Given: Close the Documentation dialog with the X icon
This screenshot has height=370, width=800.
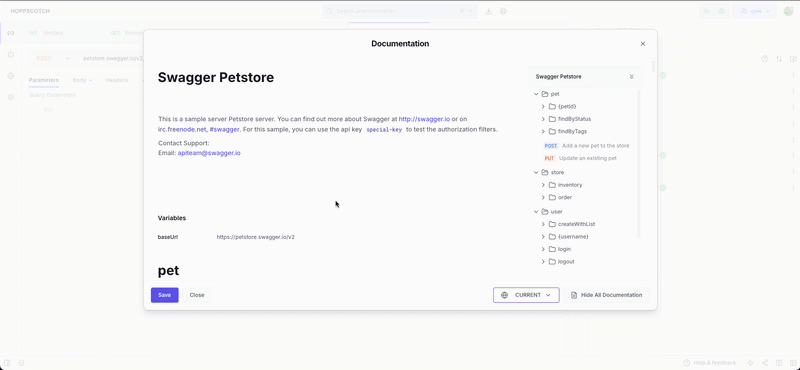Looking at the screenshot, I should pos(642,44).
